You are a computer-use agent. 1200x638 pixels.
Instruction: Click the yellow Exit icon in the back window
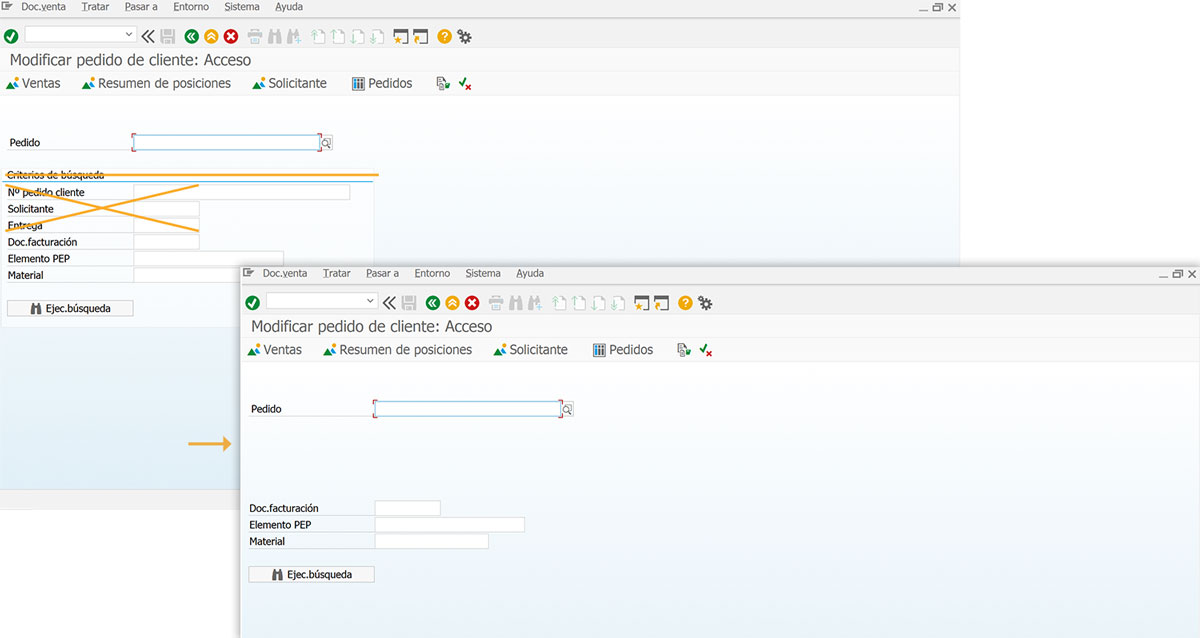[211, 37]
